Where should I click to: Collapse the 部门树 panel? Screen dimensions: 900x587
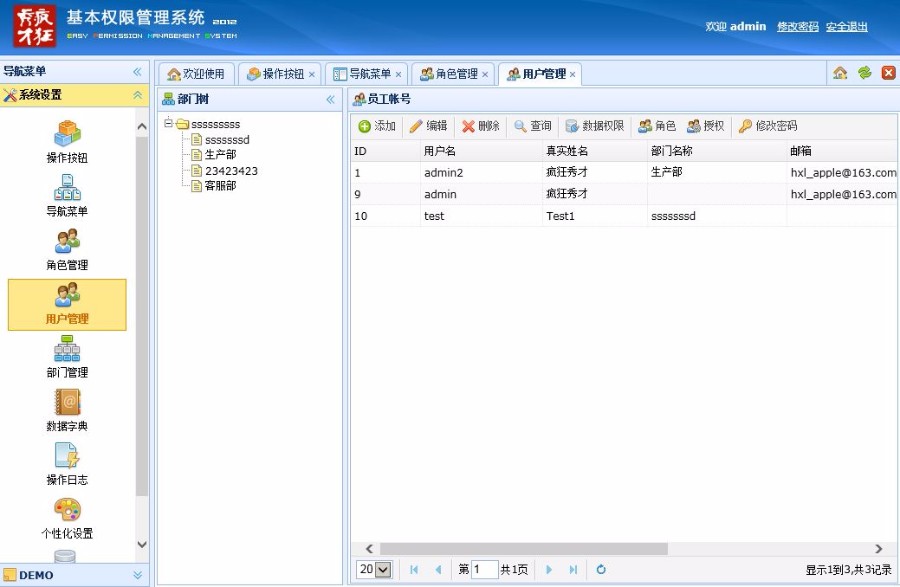point(331,99)
